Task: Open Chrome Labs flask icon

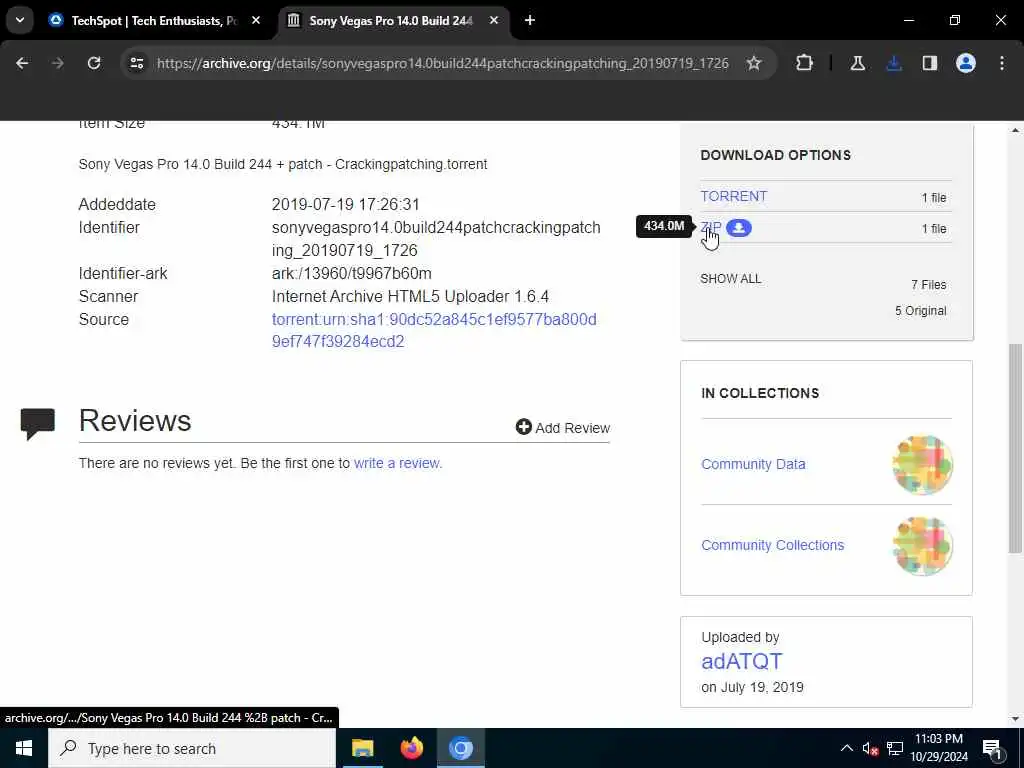Action: [857, 63]
